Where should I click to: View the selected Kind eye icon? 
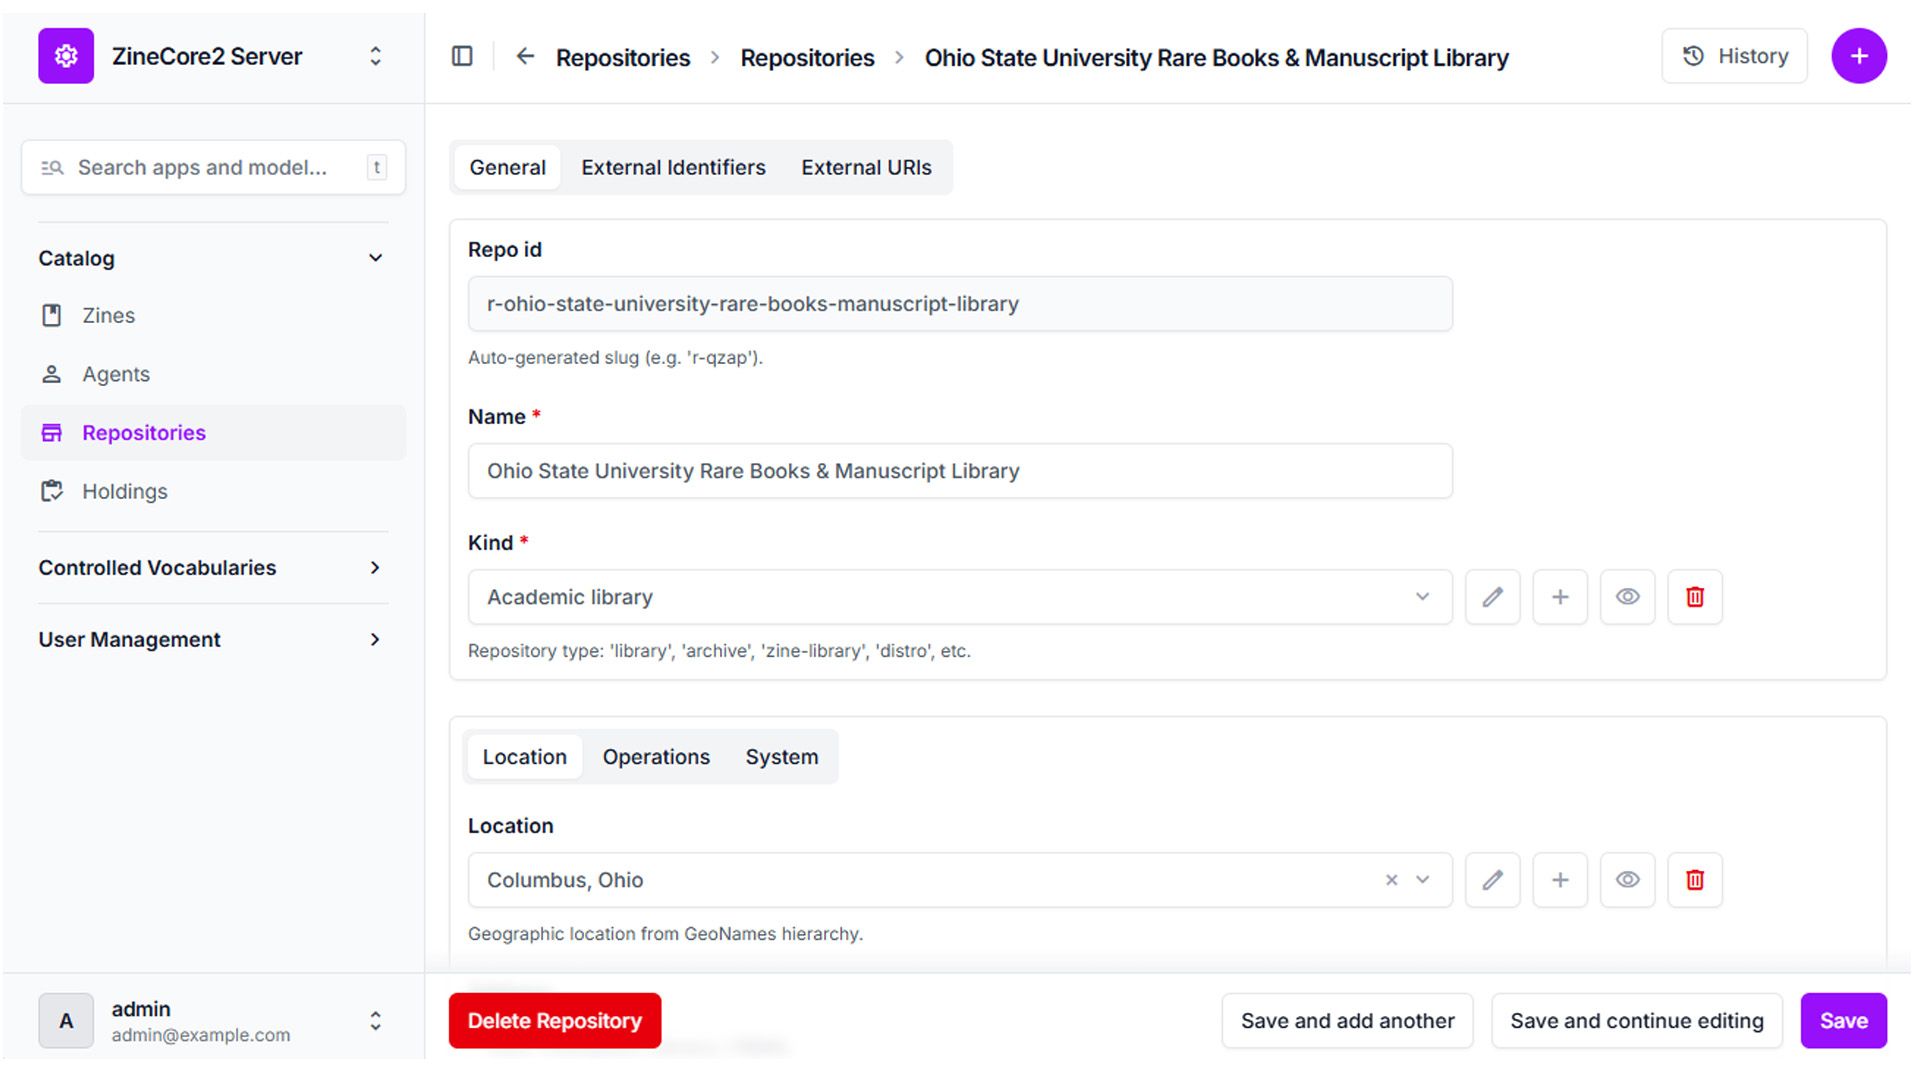pyautogui.click(x=1627, y=597)
